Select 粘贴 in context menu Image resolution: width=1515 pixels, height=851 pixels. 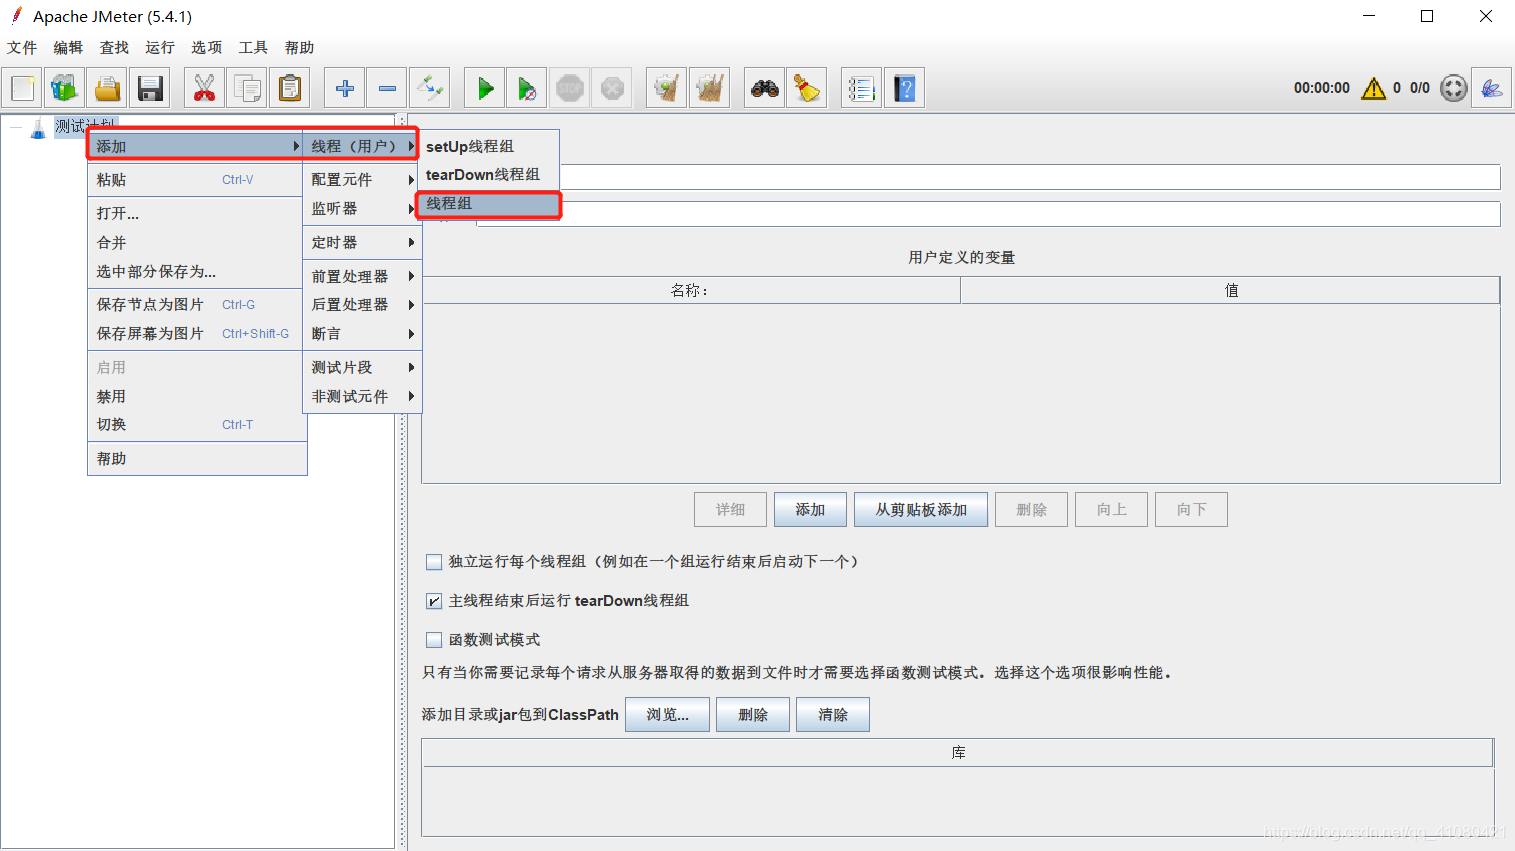[x=197, y=180]
